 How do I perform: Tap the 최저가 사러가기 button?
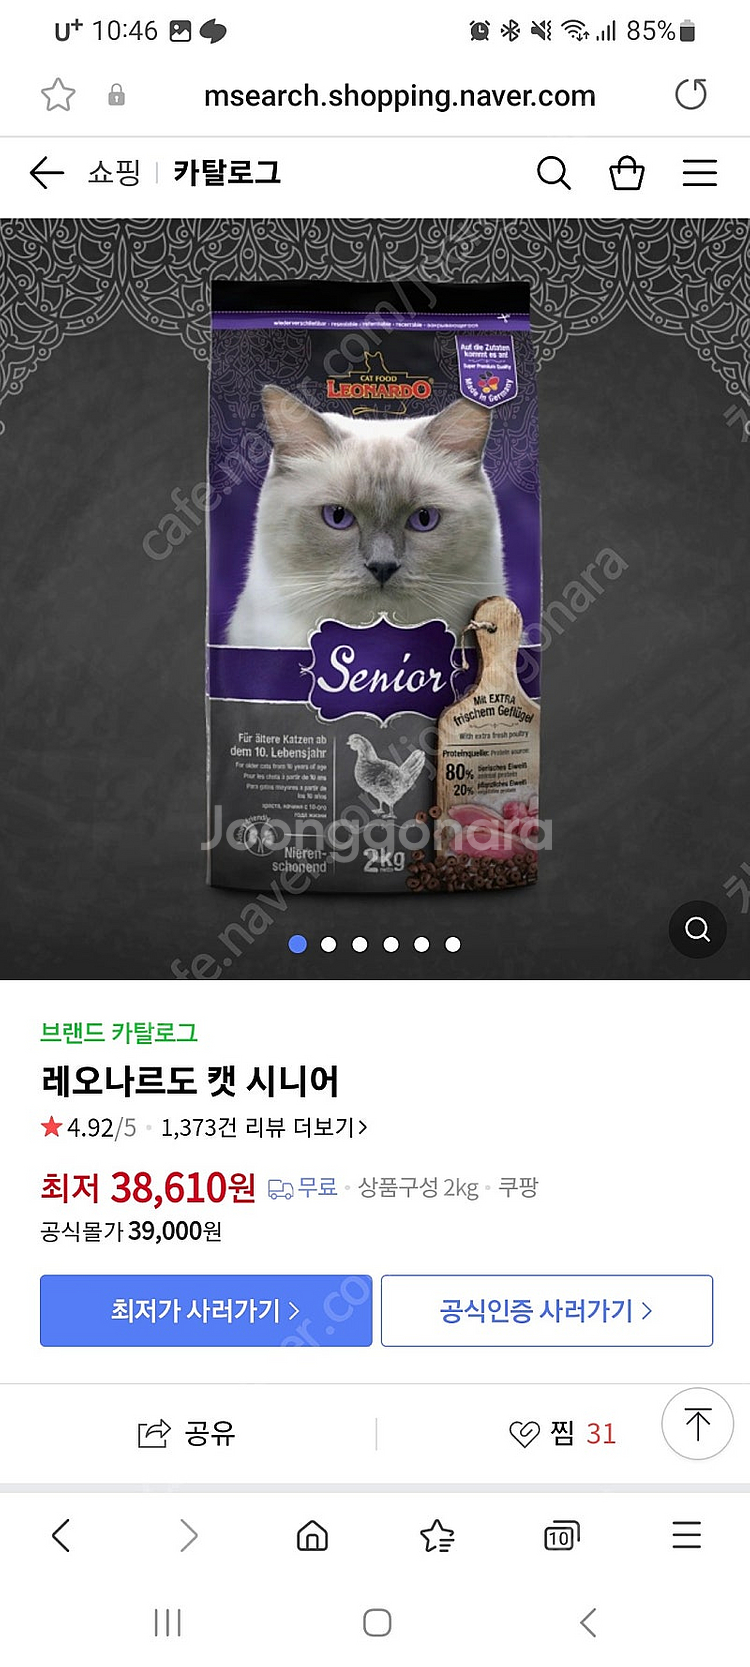[x=206, y=1310]
